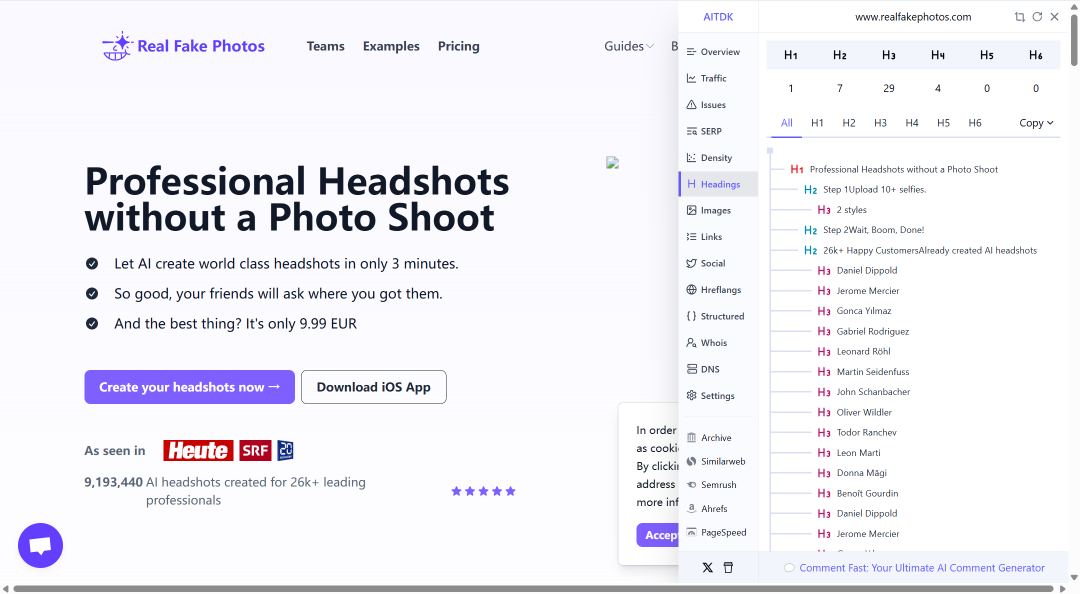This screenshot has height=594, width=1080.
Task: Open the Pricing navigation link
Action: pyautogui.click(x=459, y=46)
